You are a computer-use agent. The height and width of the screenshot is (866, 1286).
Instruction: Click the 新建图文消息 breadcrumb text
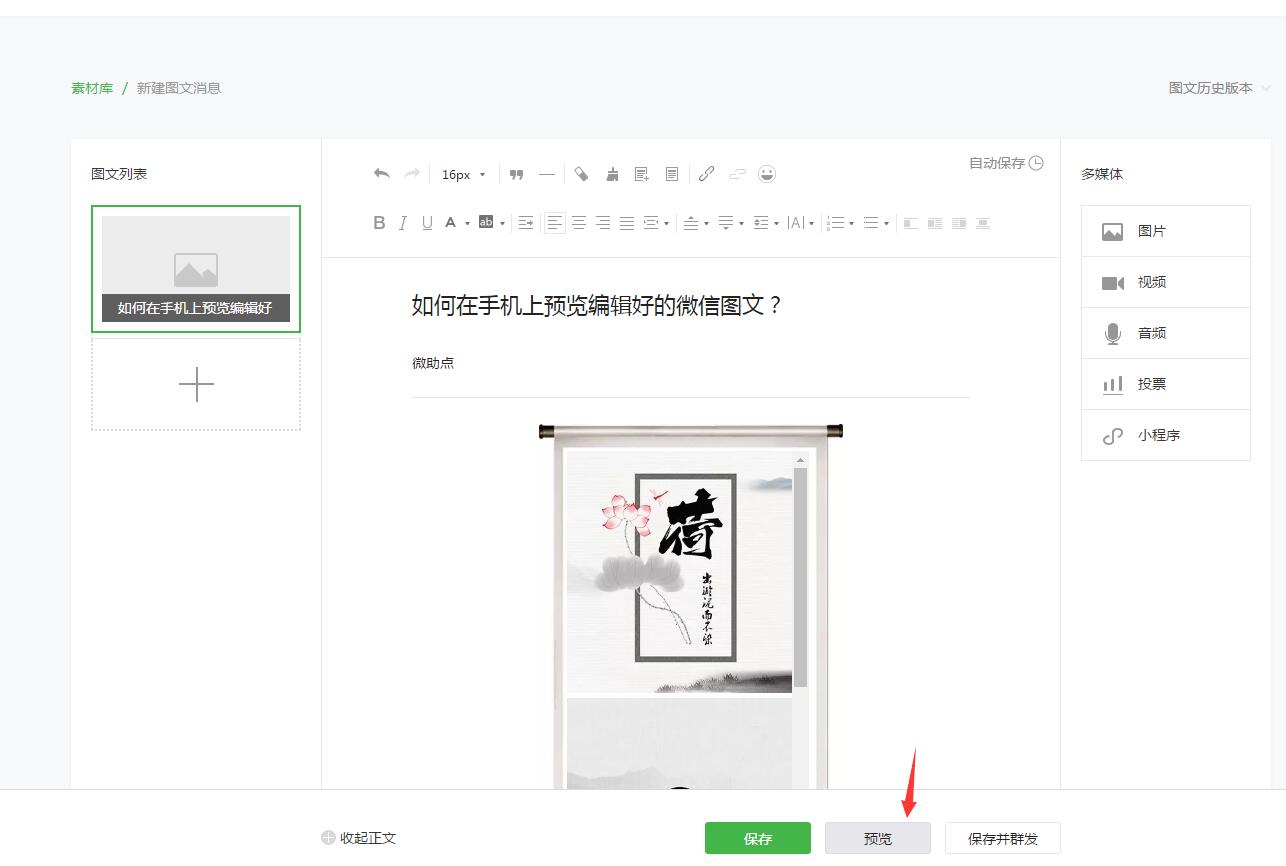coord(179,88)
